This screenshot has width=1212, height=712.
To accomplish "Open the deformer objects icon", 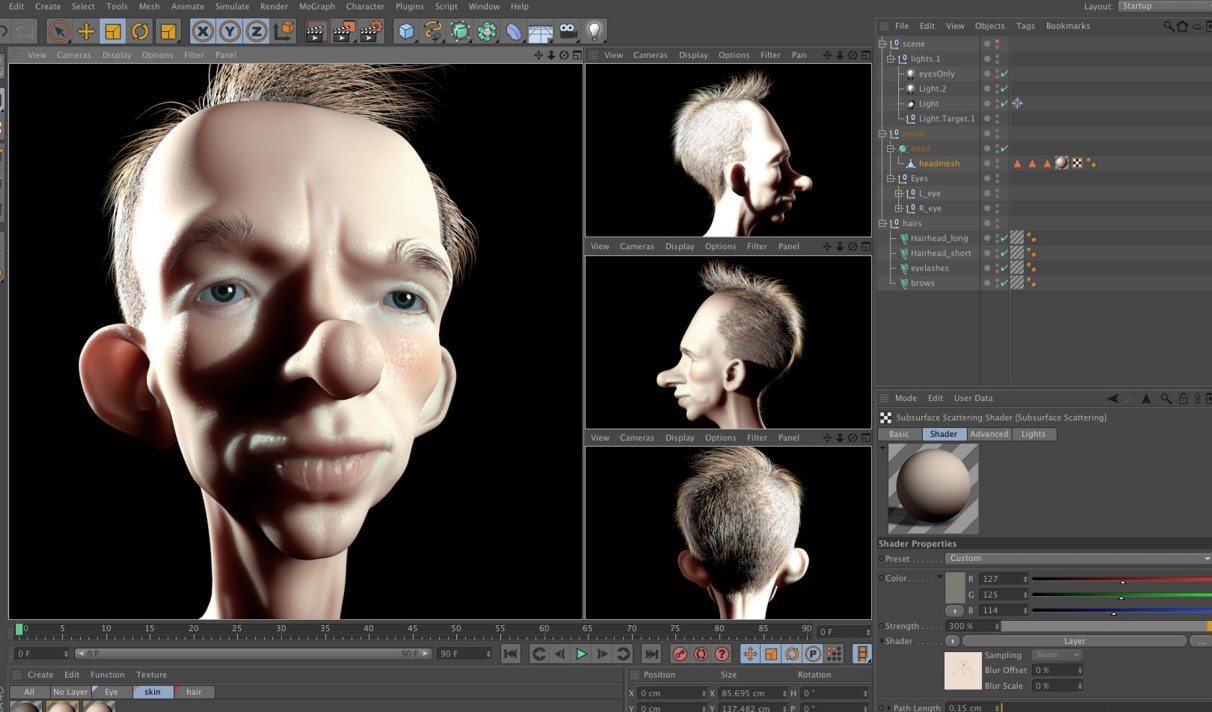I will click(x=514, y=32).
